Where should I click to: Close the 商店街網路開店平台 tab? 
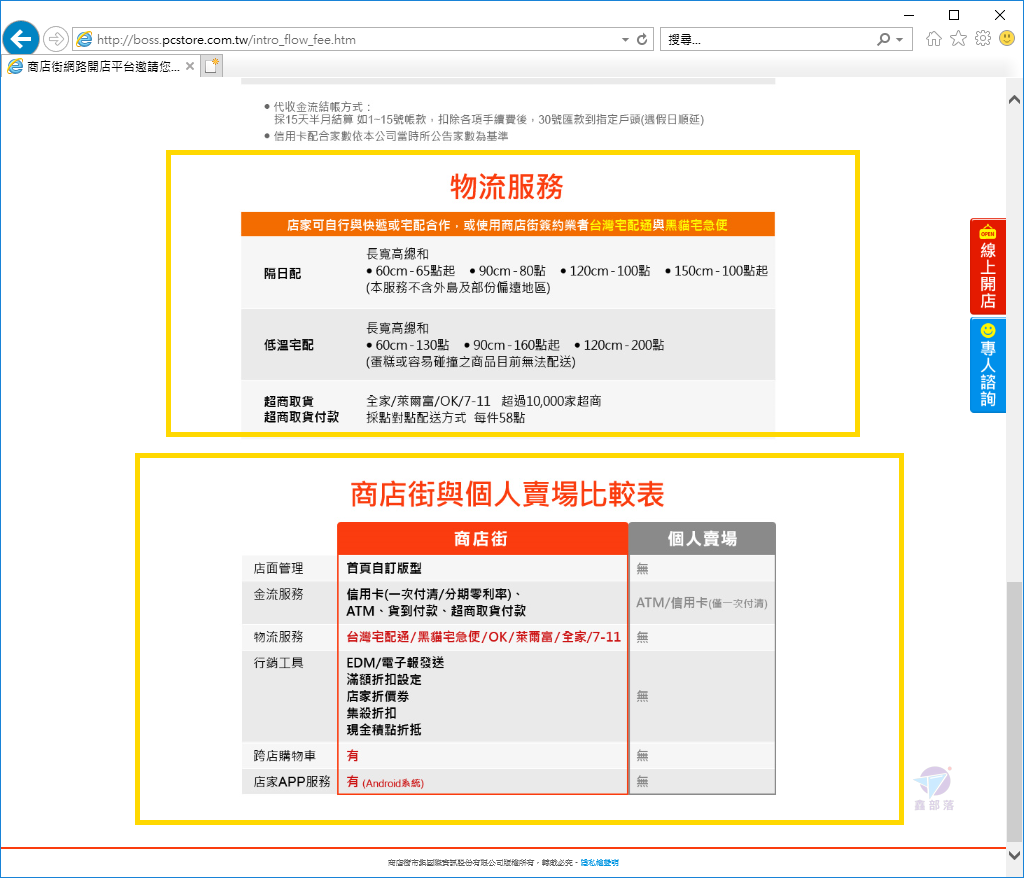pyautogui.click(x=190, y=66)
